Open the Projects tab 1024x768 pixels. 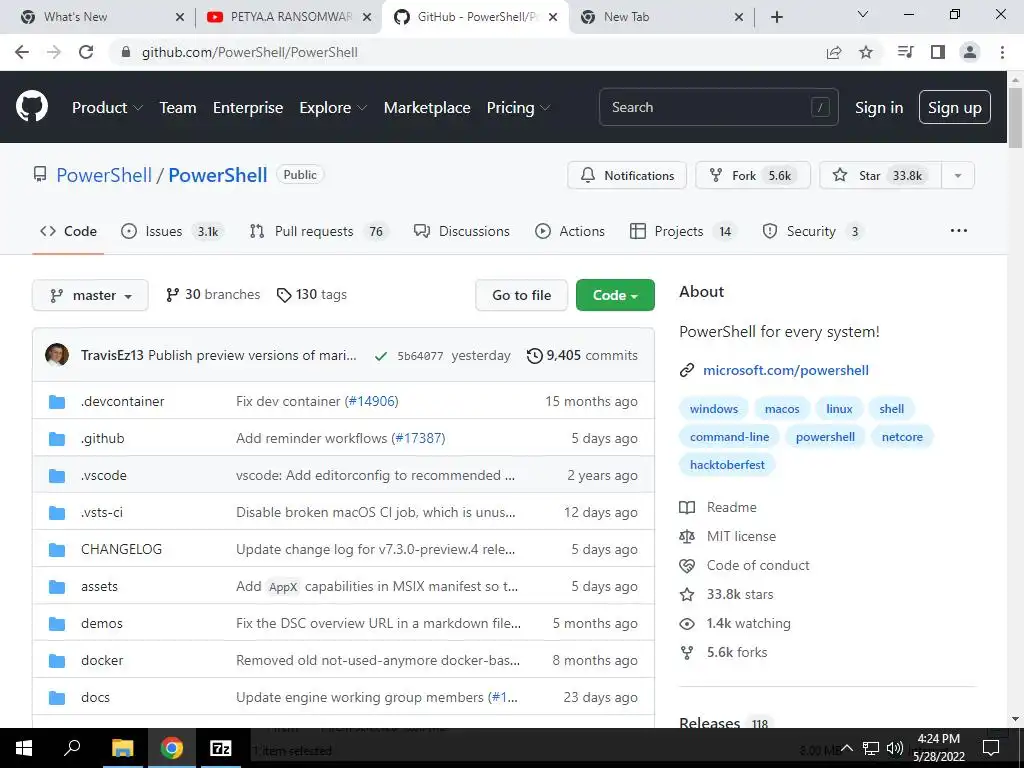coord(682,231)
